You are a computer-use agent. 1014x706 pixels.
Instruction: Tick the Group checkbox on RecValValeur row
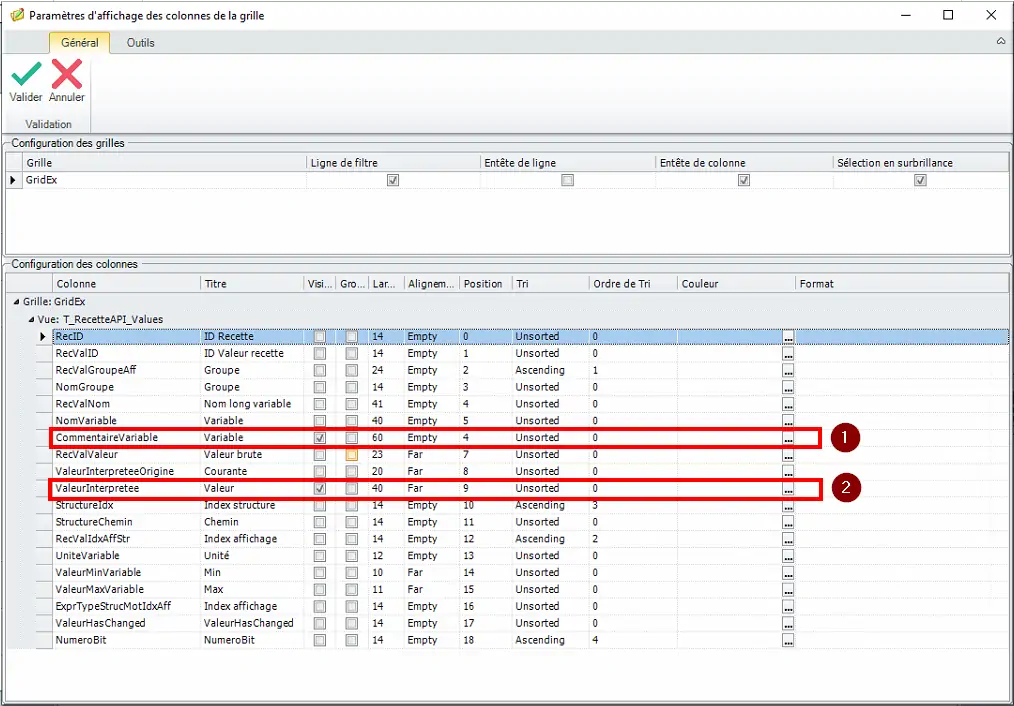click(351, 455)
